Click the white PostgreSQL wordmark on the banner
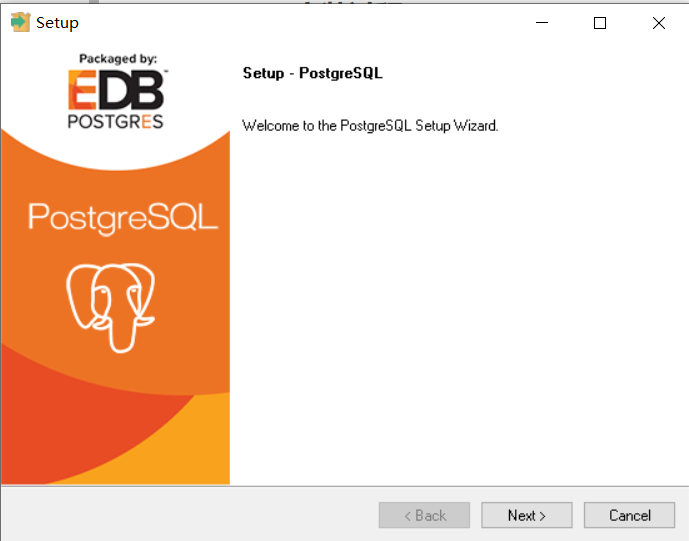Image resolution: width=689 pixels, height=541 pixels. (x=123, y=218)
